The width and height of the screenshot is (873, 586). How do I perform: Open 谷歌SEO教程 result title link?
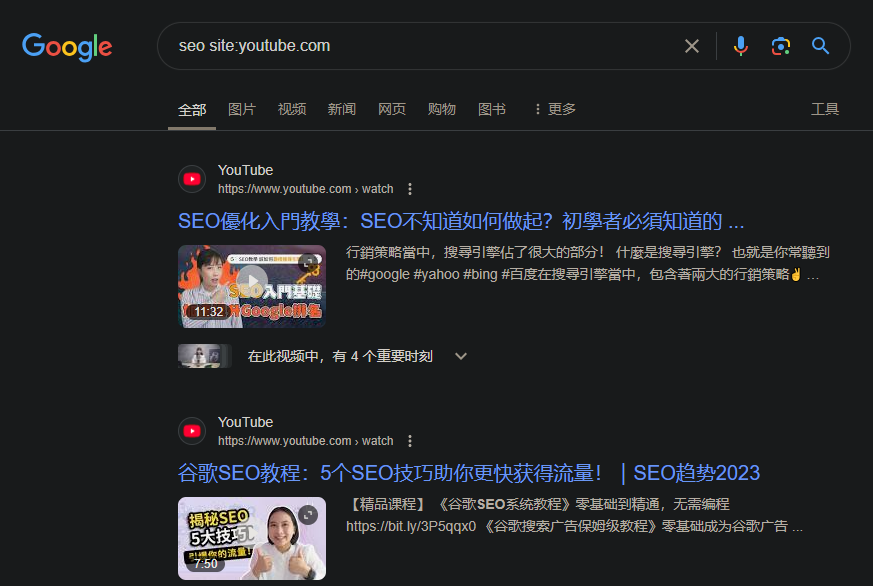[x=469, y=474]
